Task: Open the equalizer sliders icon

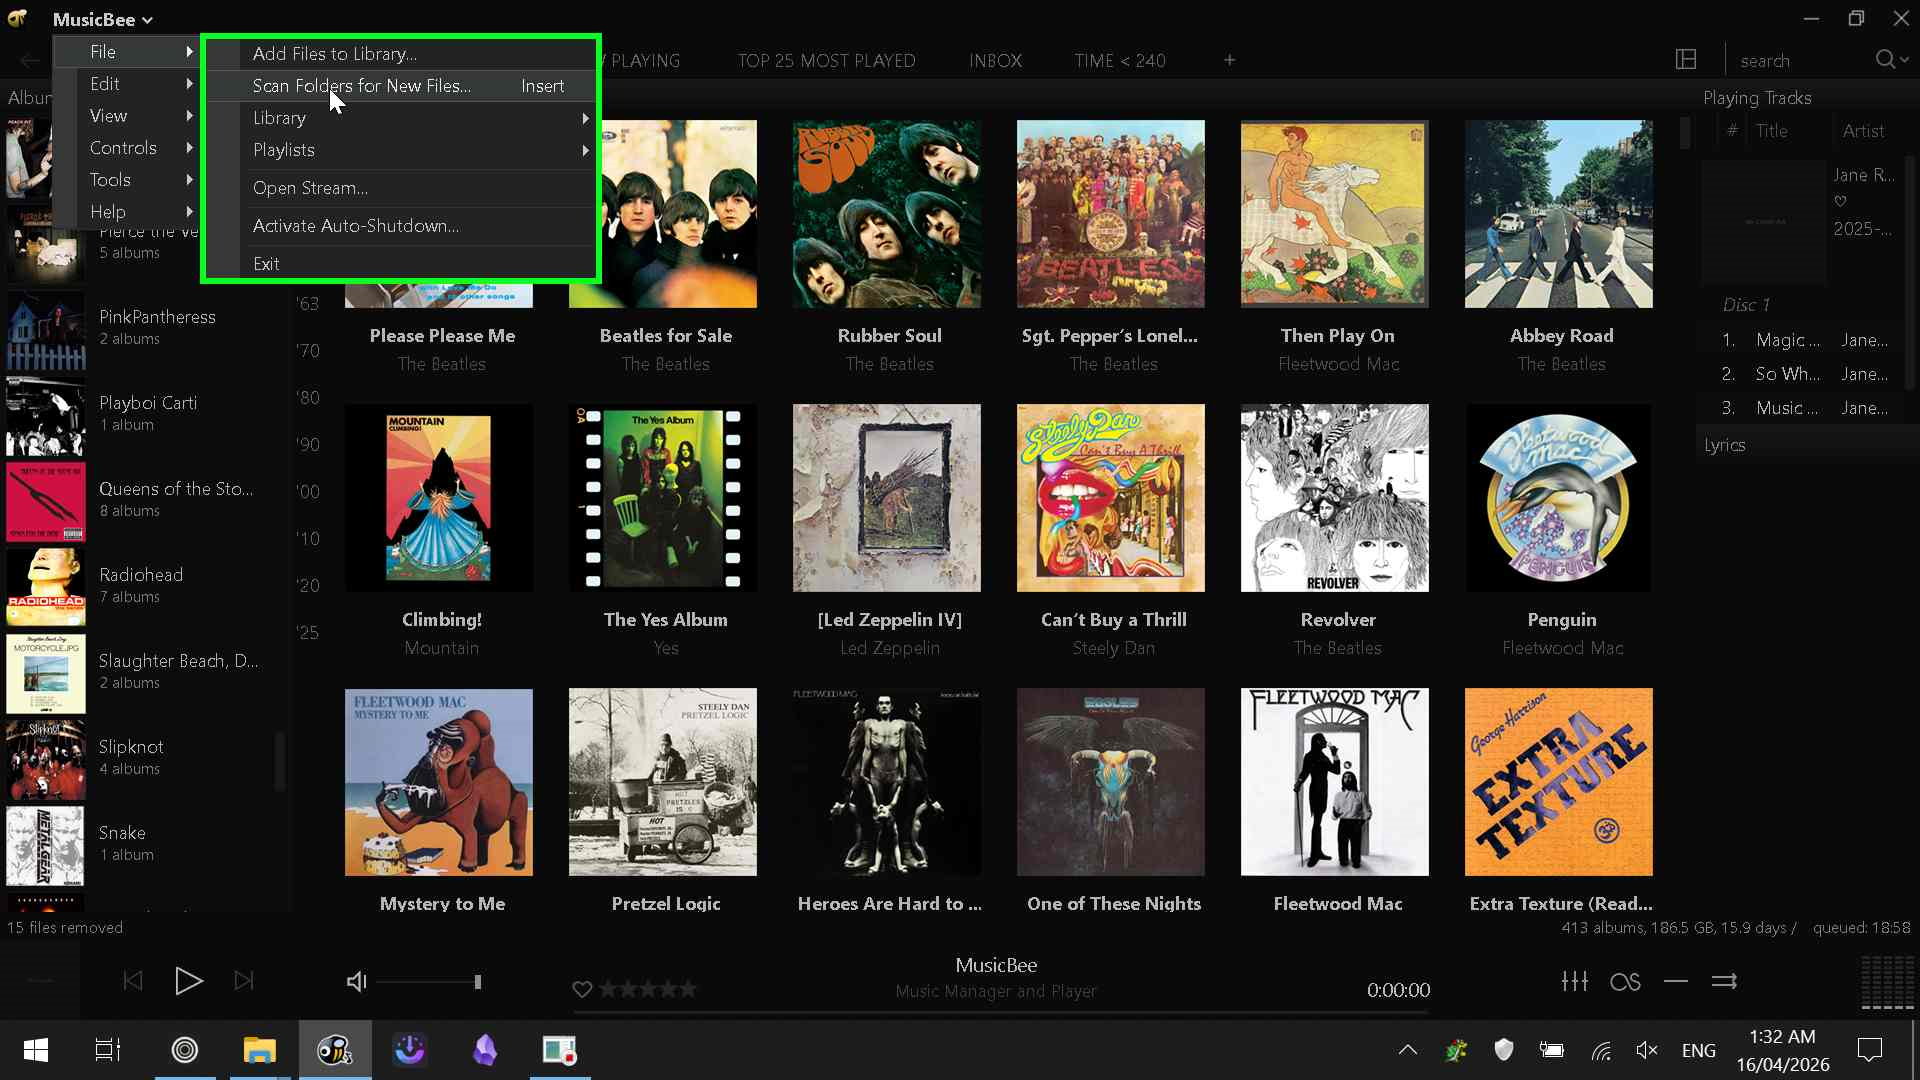Action: (1575, 981)
